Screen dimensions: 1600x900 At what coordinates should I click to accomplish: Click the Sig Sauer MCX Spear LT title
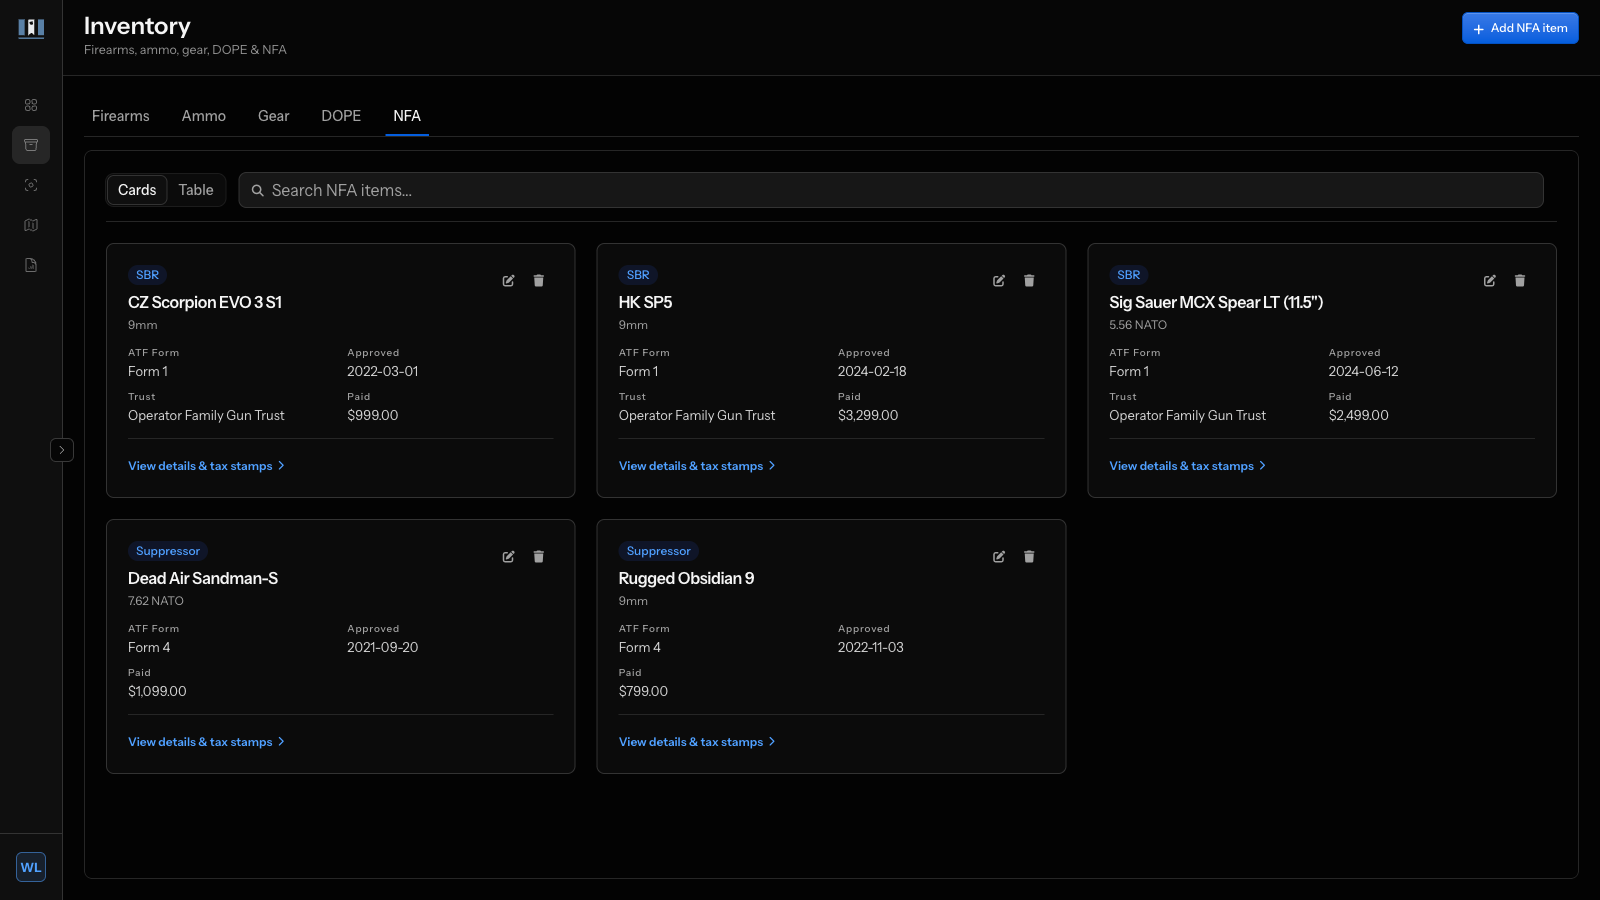click(x=1216, y=302)
